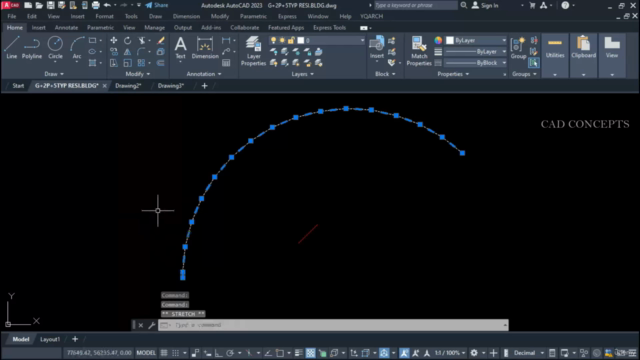
Task: Switch to the Drawing2 file tab
Action: coord(128,86)
